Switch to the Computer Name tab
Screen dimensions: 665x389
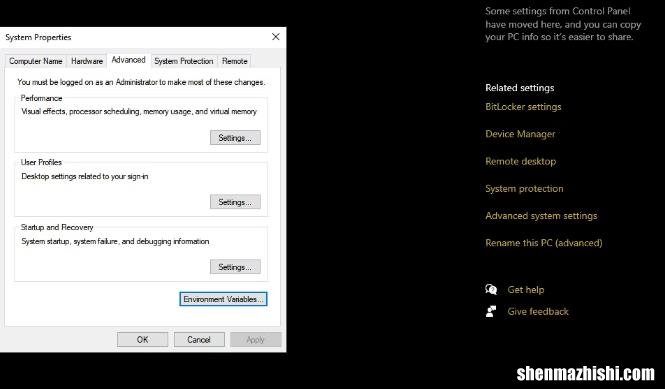point(36,61)
